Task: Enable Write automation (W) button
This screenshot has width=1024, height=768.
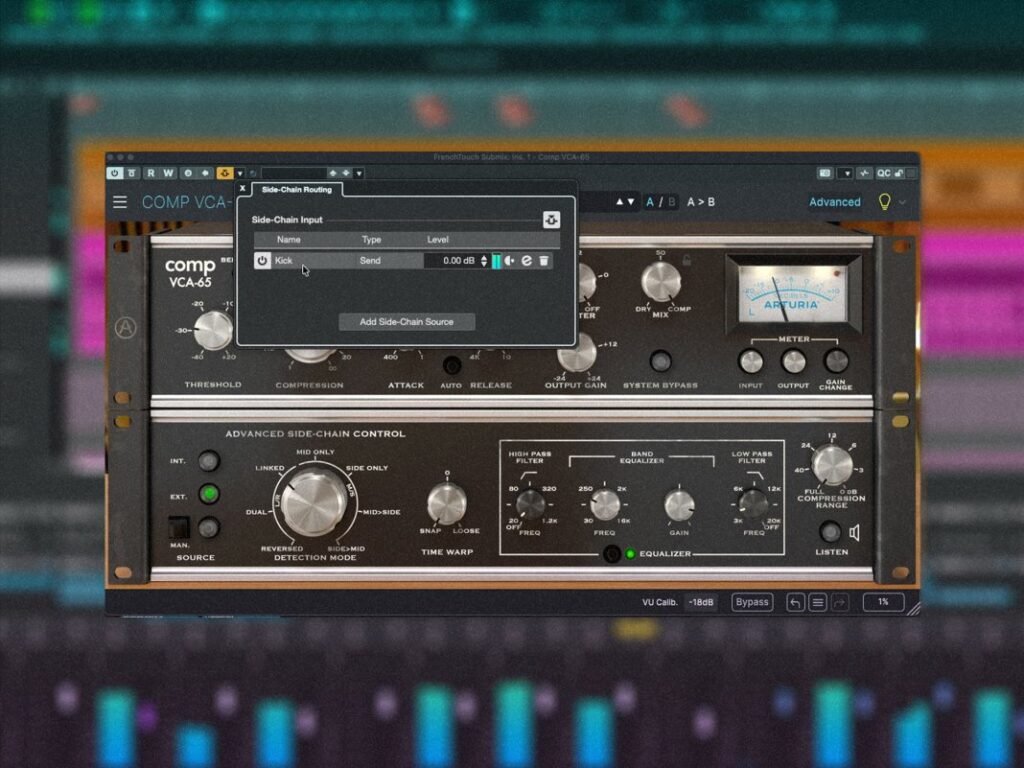Action: [168, 173]
